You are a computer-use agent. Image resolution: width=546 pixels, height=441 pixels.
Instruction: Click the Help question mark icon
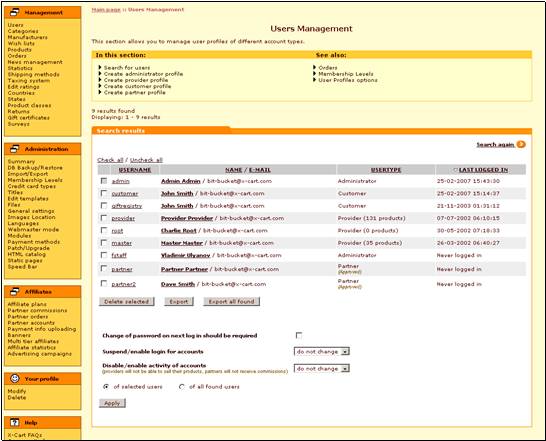point(15,422)
